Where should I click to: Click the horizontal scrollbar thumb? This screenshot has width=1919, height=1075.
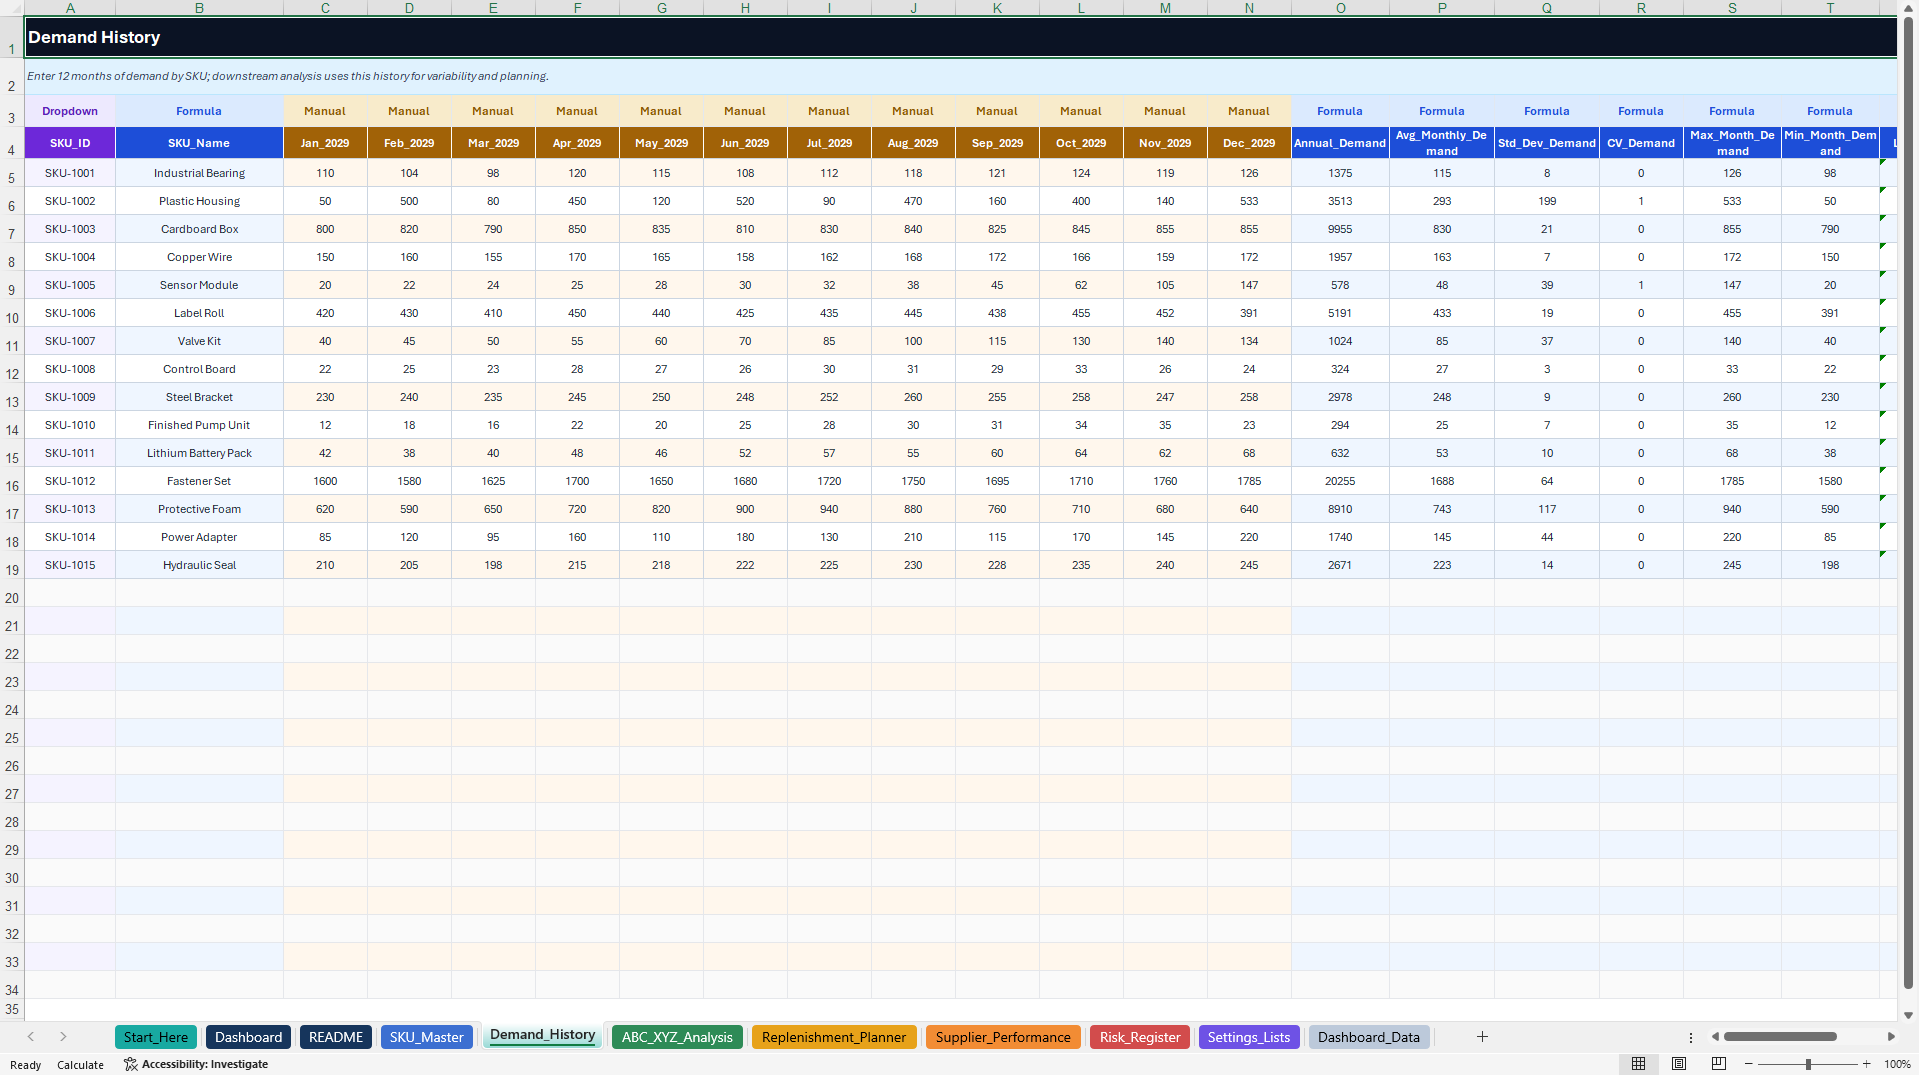(x=1780, y=1037)
